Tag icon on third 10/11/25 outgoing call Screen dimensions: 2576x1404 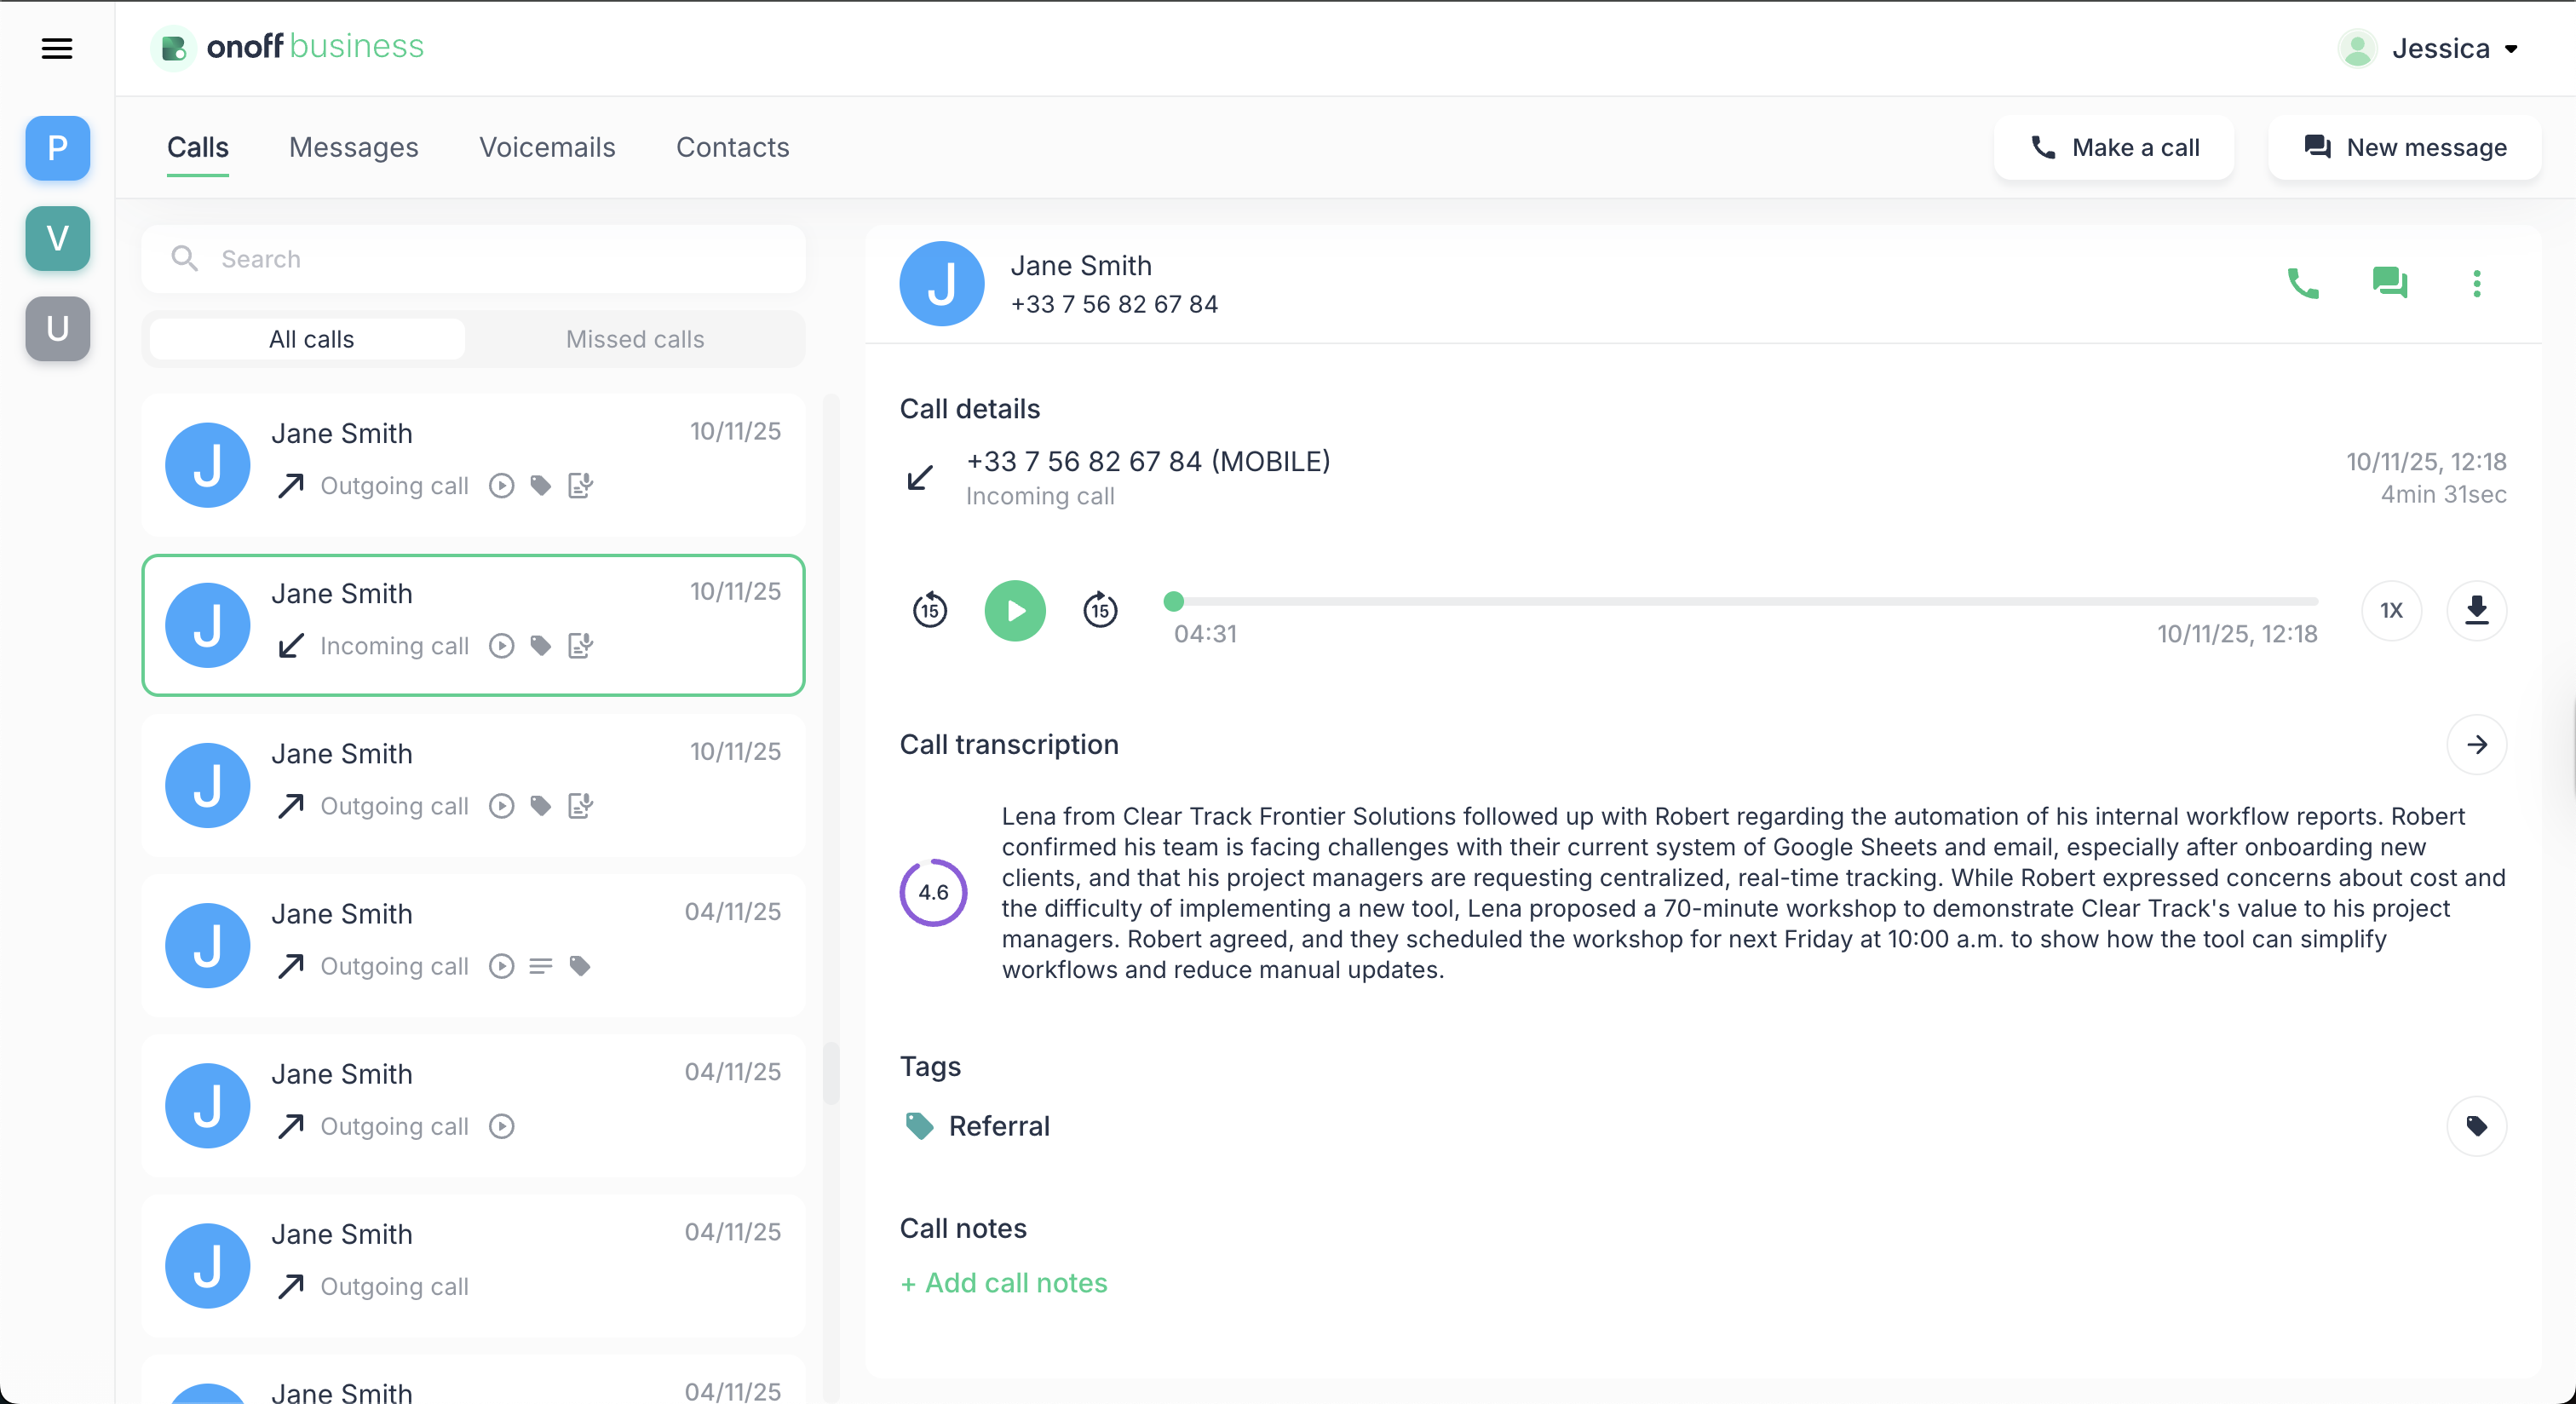(541, 806)
